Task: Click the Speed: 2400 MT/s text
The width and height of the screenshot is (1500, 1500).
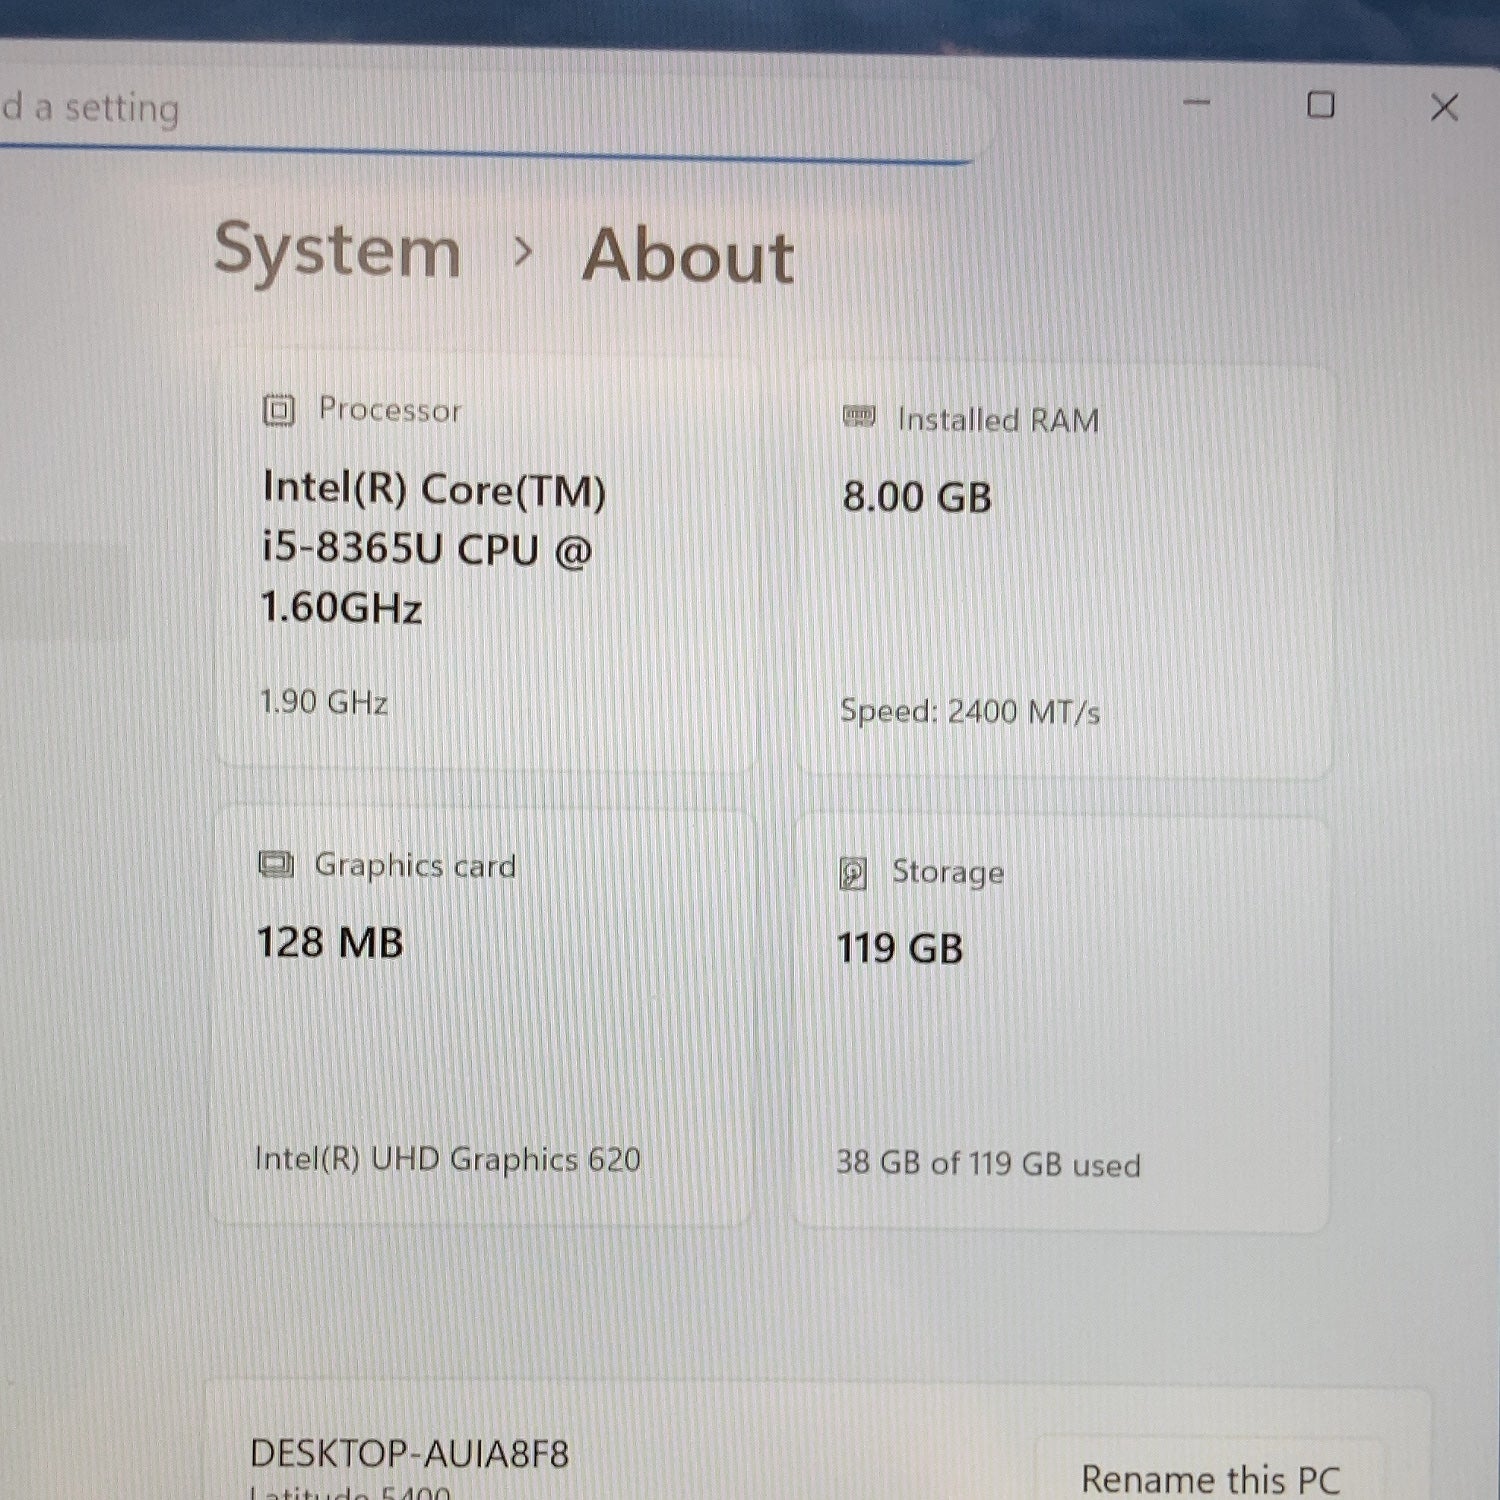Action: 970,712
